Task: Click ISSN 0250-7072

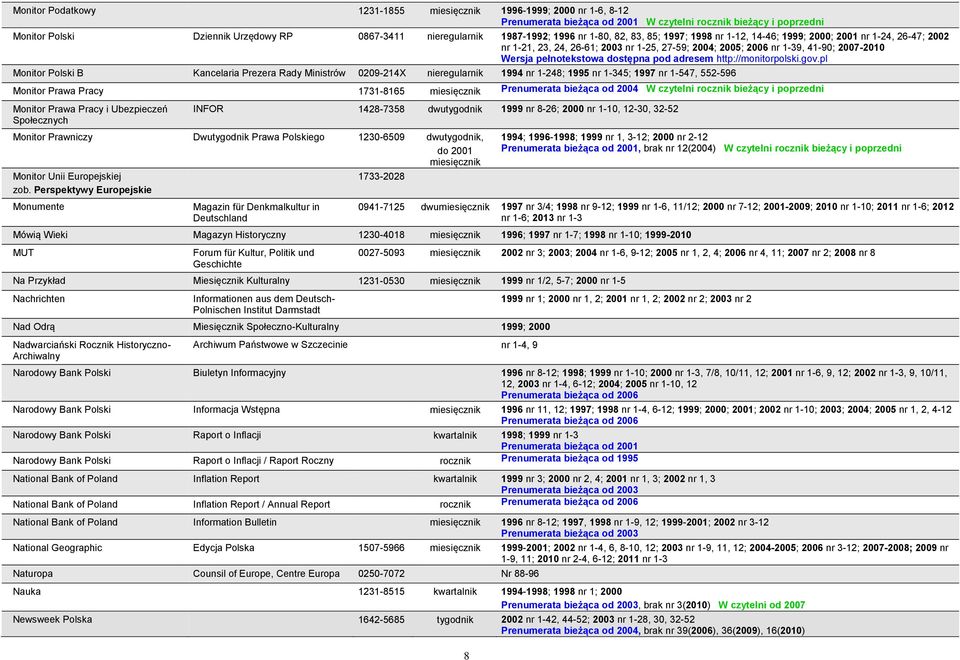Action: (x=381, y=574)
